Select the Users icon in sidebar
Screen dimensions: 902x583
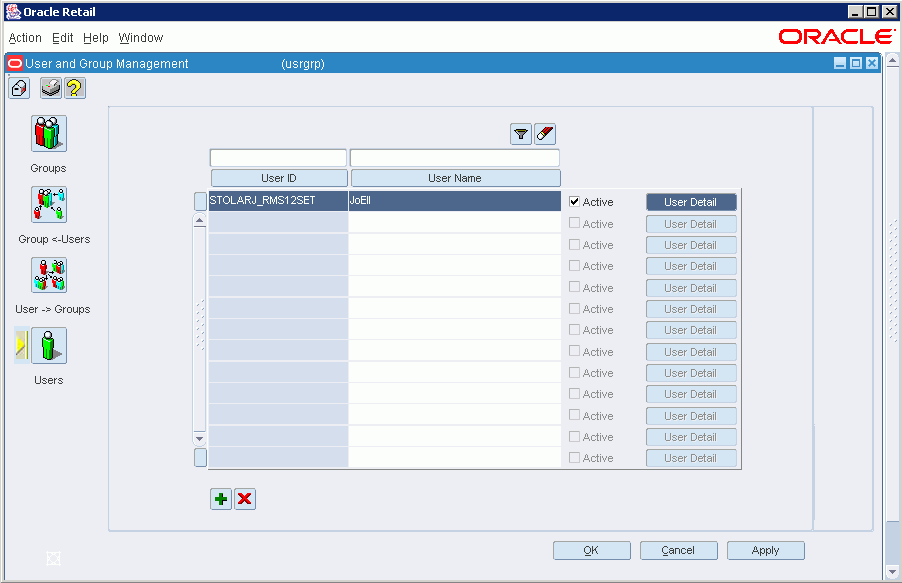49,345
